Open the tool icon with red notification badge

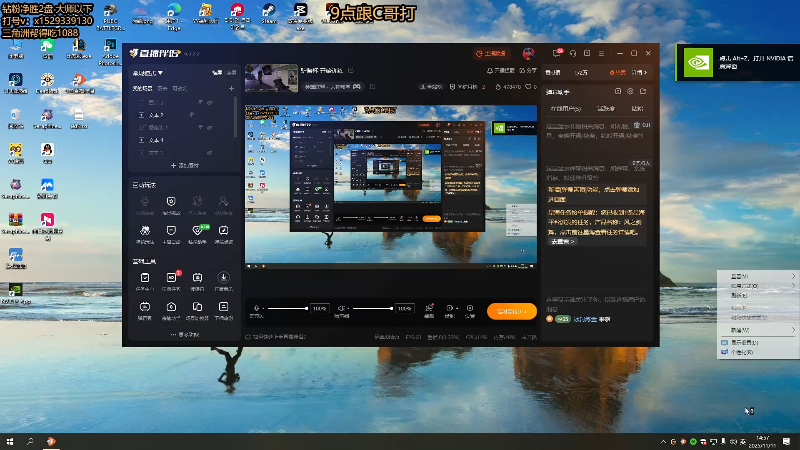171,278
